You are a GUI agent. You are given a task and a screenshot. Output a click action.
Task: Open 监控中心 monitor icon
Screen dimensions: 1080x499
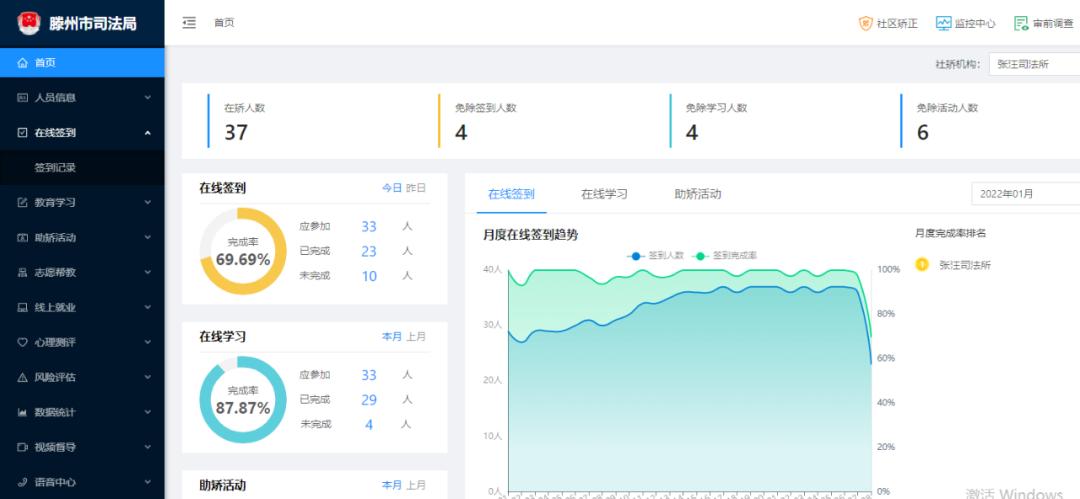pyautogui.click(x=943, y=23)
